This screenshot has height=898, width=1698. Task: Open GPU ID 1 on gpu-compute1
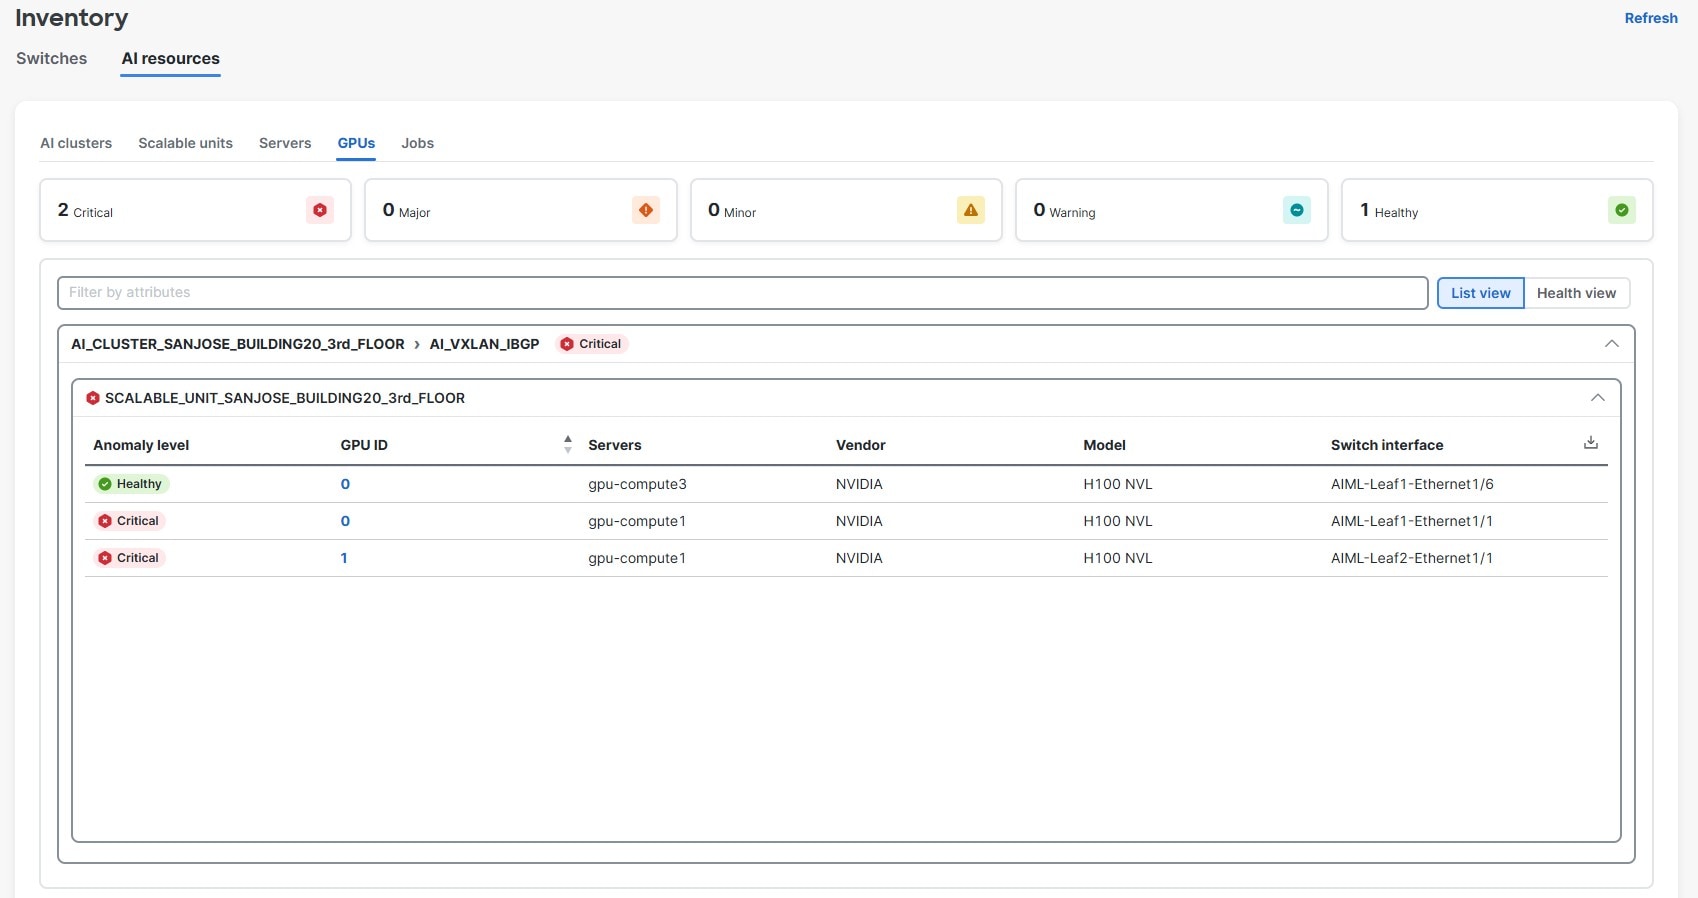[x=344, y=558]
